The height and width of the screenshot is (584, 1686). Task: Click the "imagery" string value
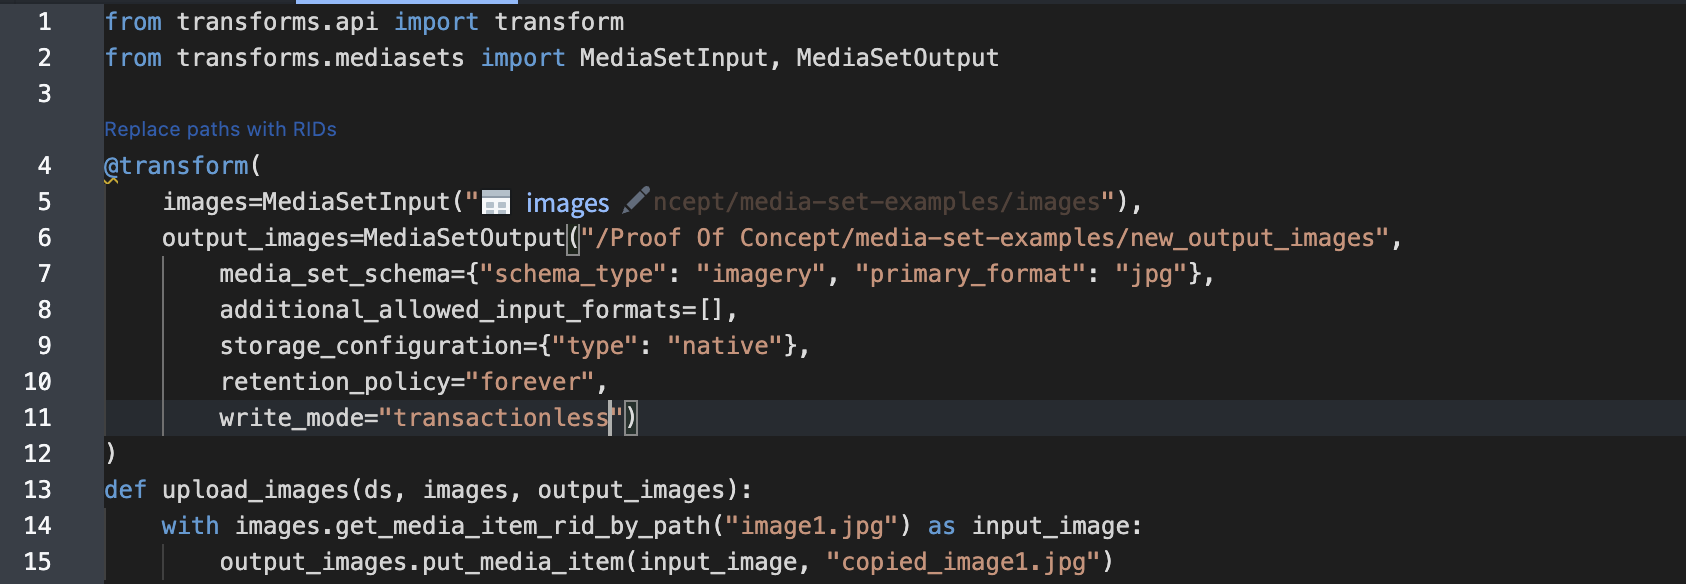click(761, 274)
